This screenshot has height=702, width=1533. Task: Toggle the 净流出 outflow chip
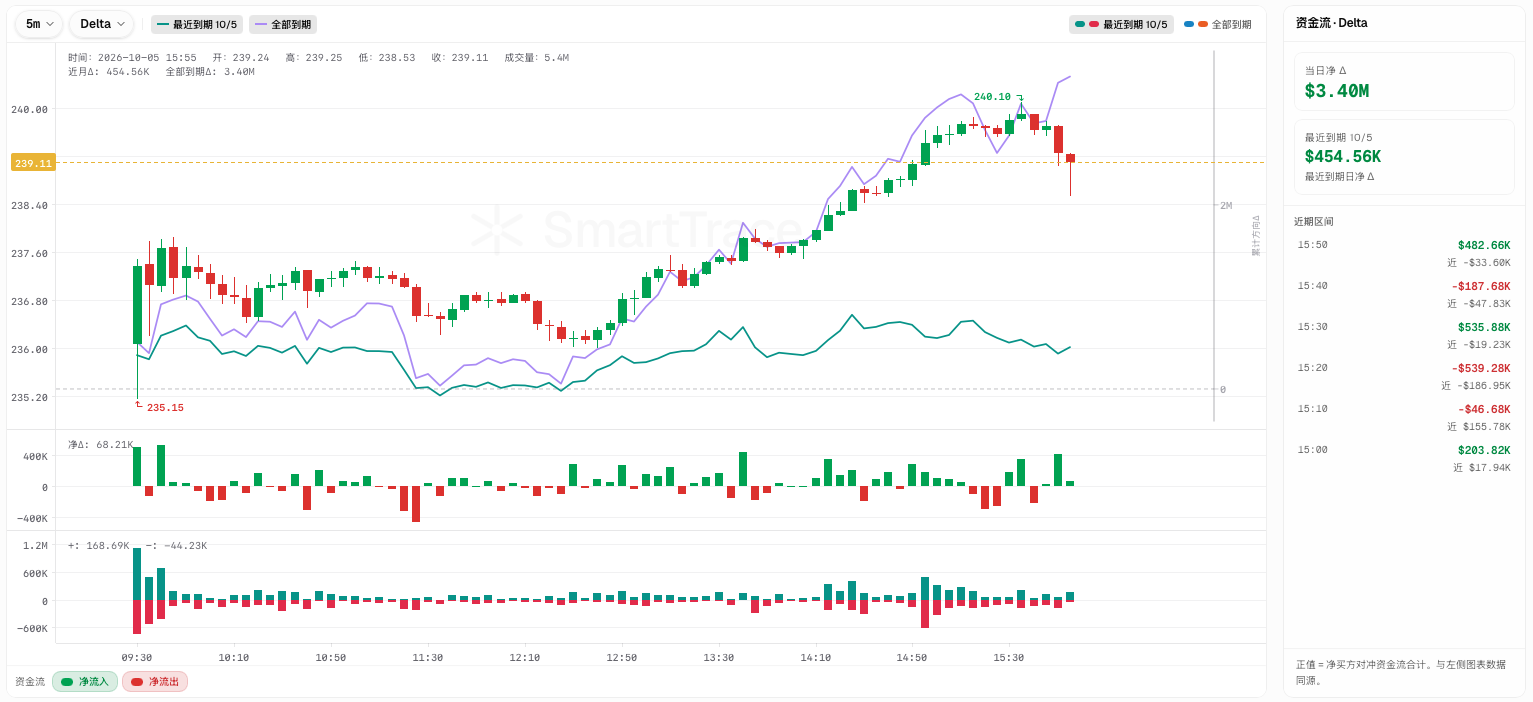click(x=155, y=681)
